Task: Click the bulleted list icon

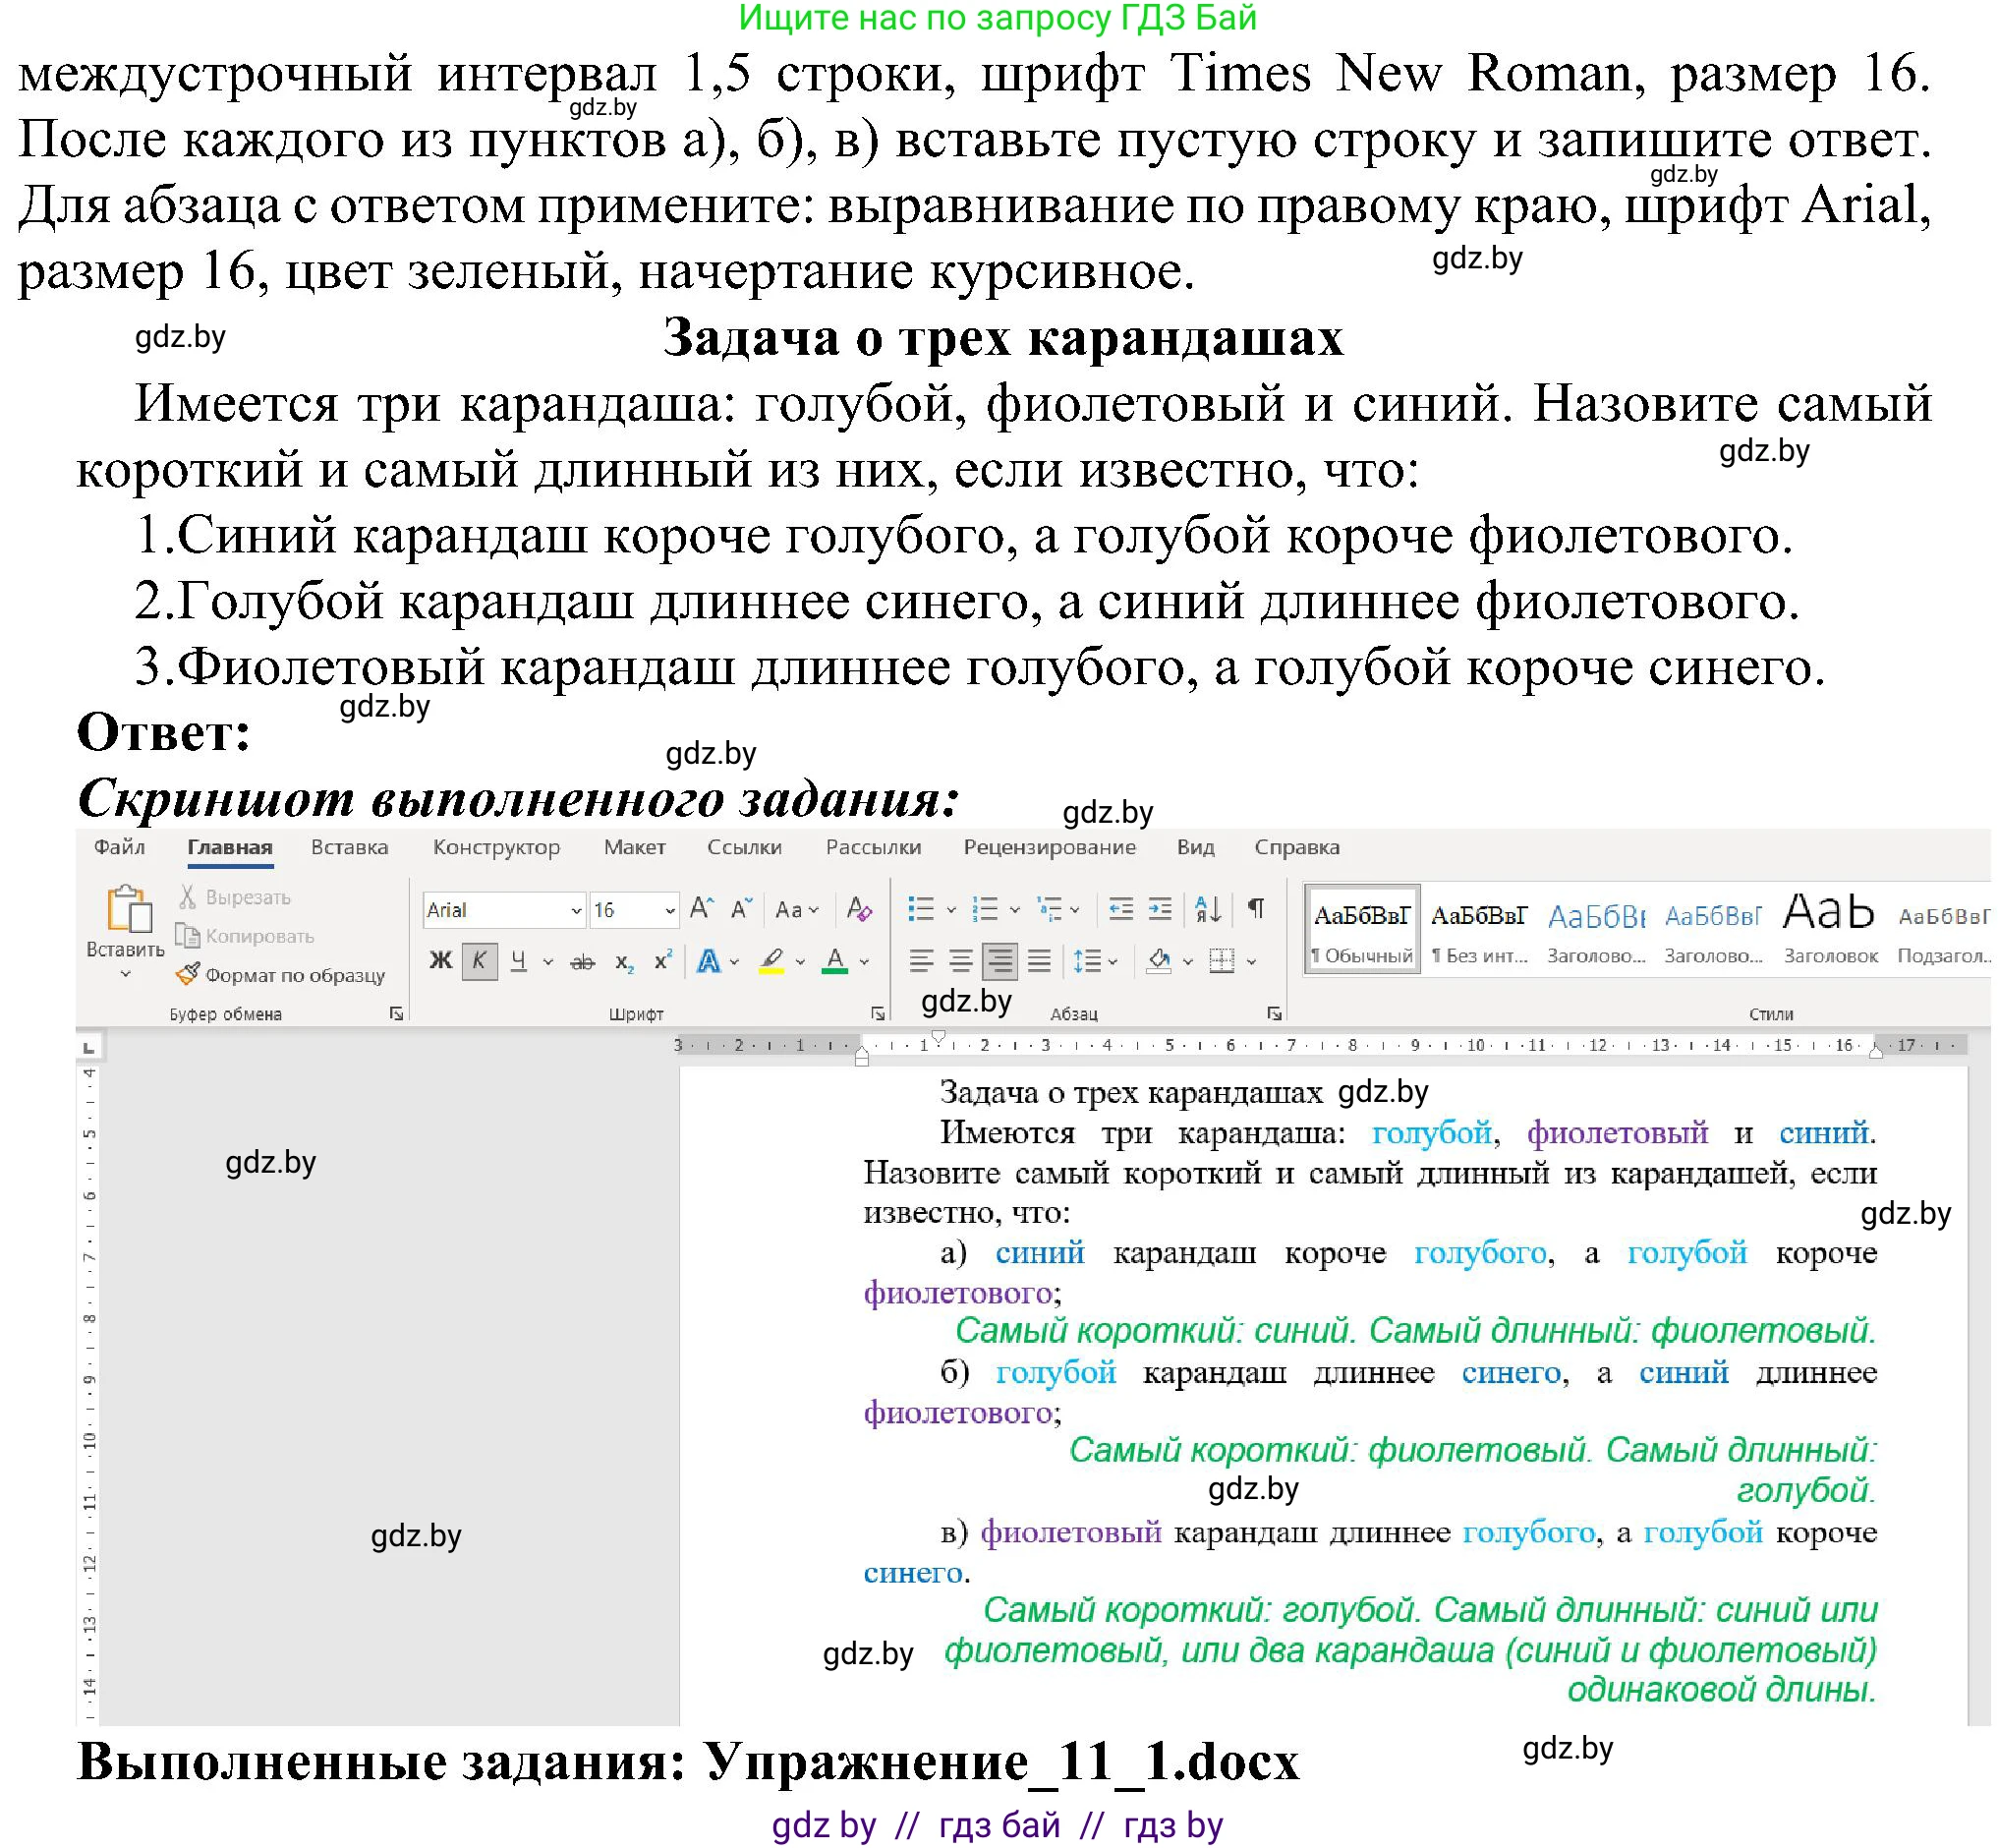Action: coord(920,909)
